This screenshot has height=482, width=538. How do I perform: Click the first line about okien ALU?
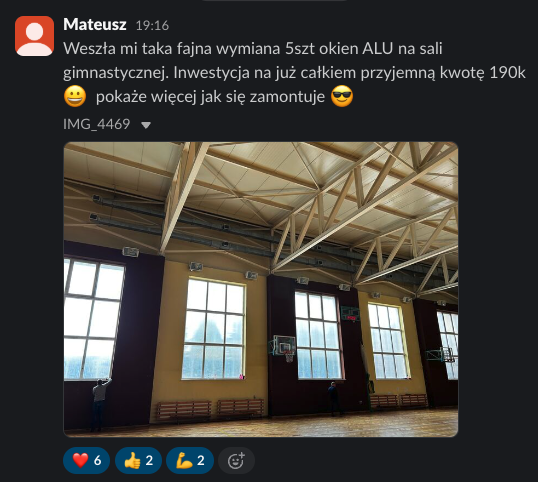[253, 48]
